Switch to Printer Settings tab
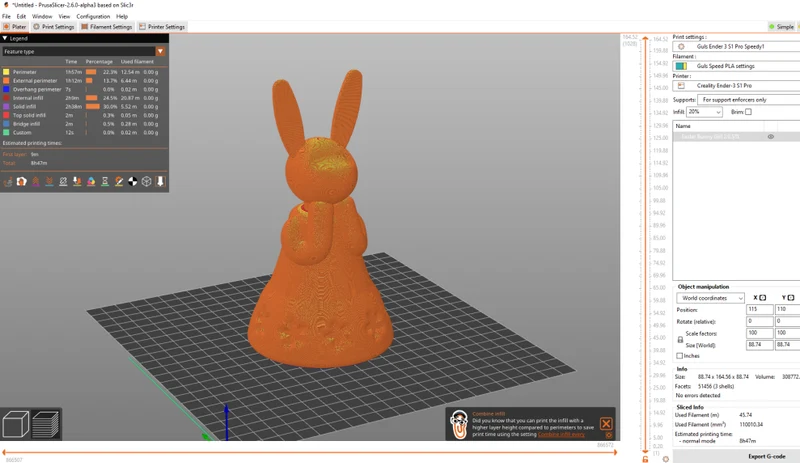This screenshot has height=463, width=800. point(162,27)
